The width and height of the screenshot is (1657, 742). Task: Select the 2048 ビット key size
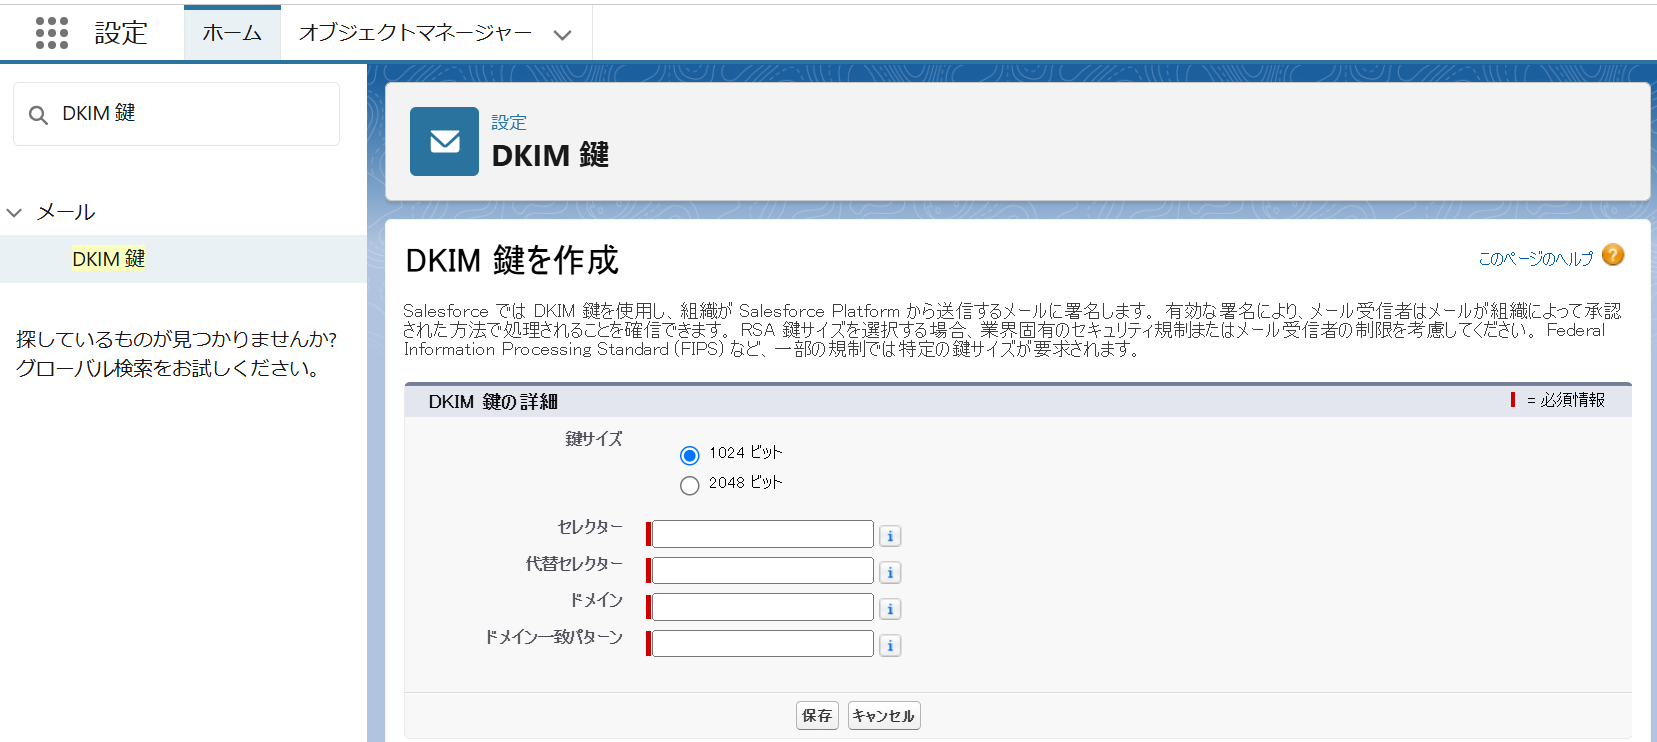(689, 486)
